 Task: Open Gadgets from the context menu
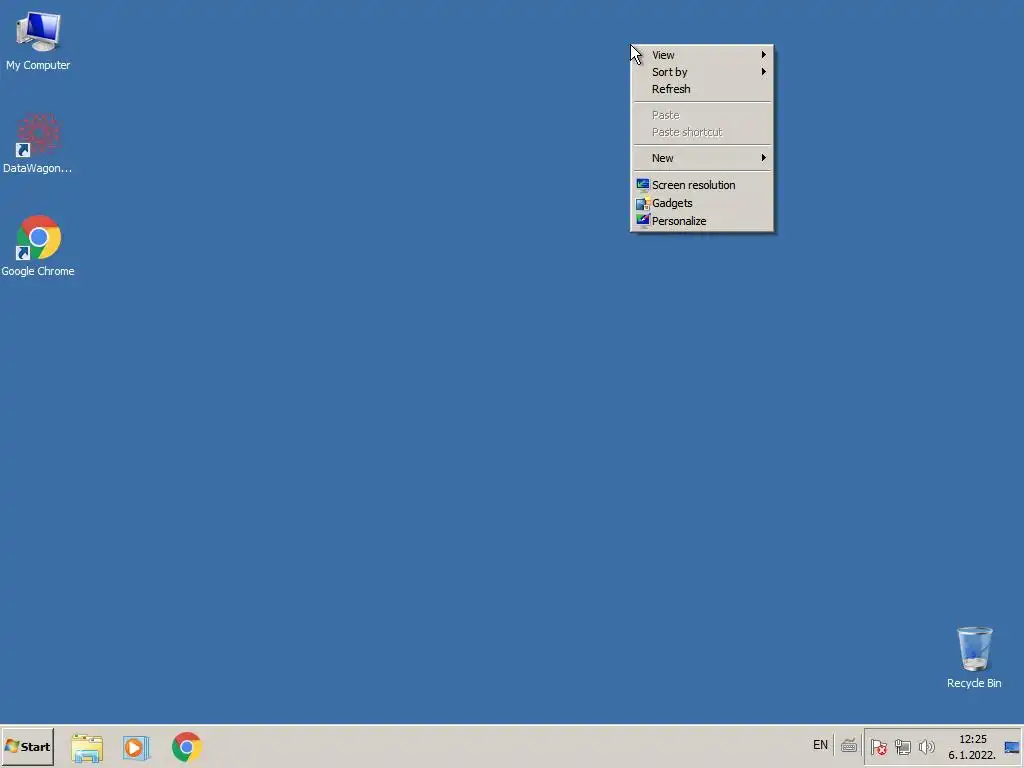702,203
